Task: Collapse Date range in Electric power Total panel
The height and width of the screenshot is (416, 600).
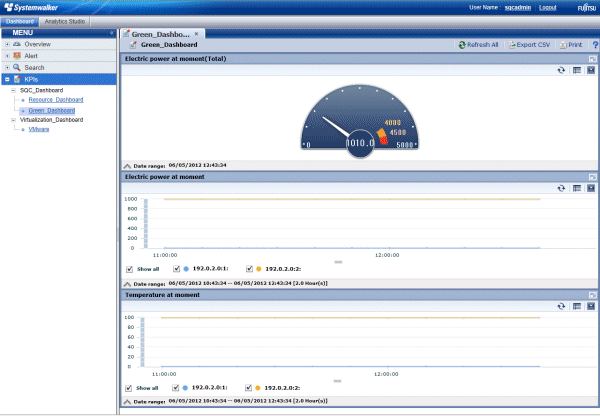Action: [x=127, y=166]
